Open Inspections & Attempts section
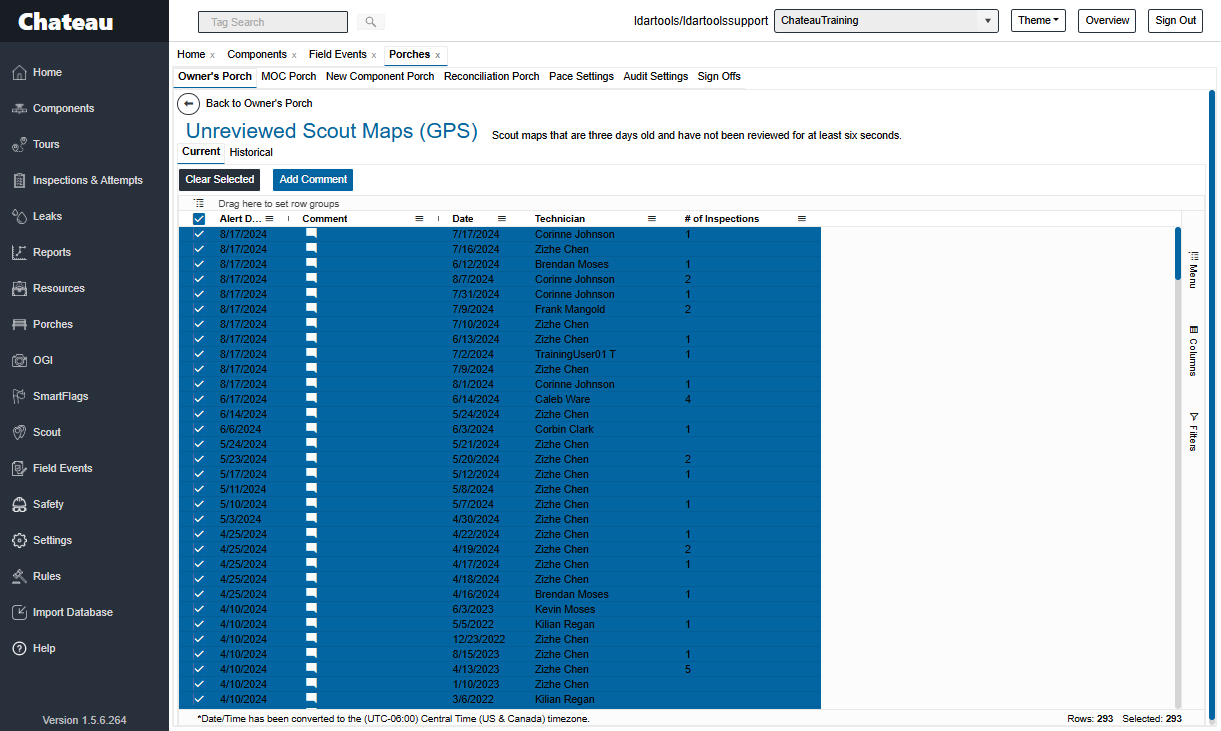Viewport: 1221px width, 731px height. 87,180
